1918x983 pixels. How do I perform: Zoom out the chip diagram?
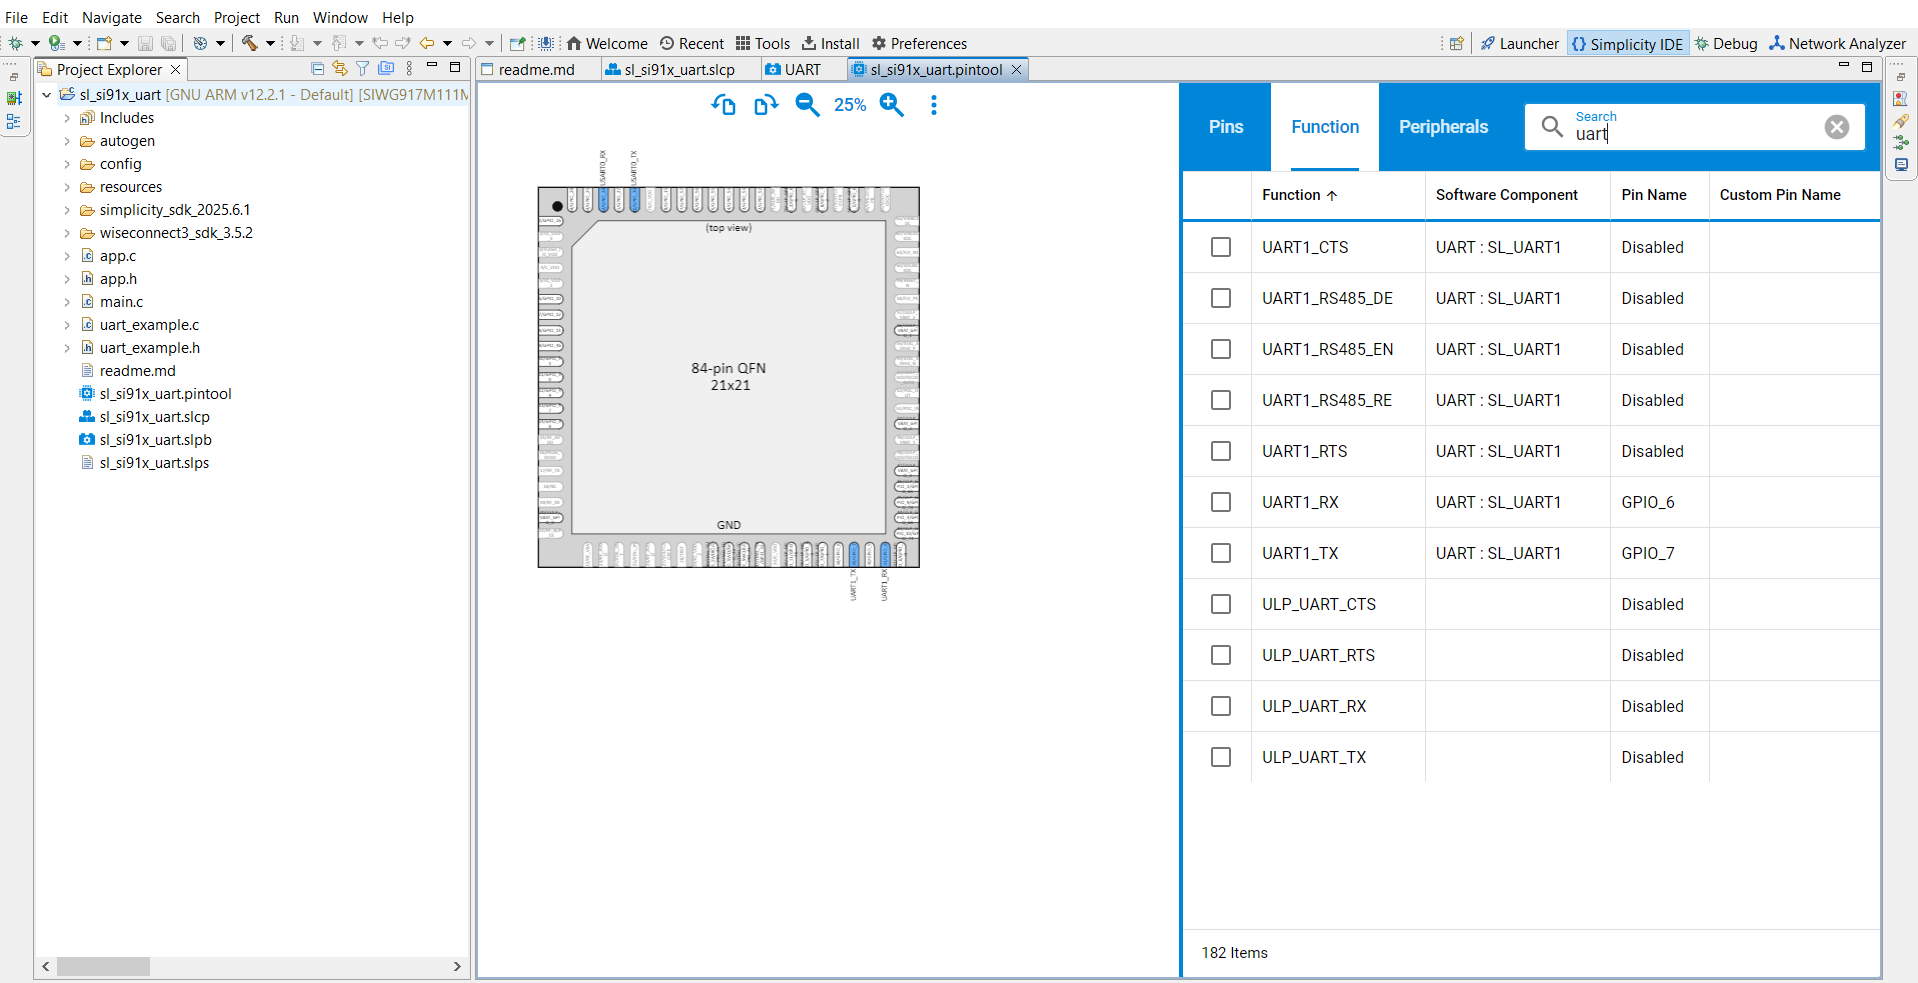point(807,105)
